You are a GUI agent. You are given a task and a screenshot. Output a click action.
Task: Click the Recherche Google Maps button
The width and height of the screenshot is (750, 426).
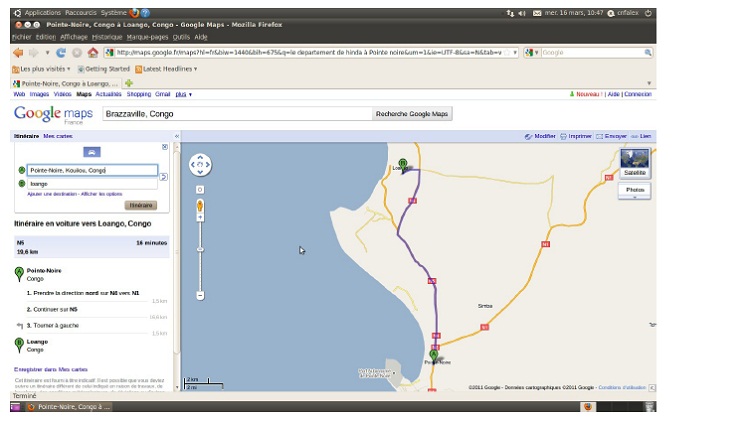point(413,114)
